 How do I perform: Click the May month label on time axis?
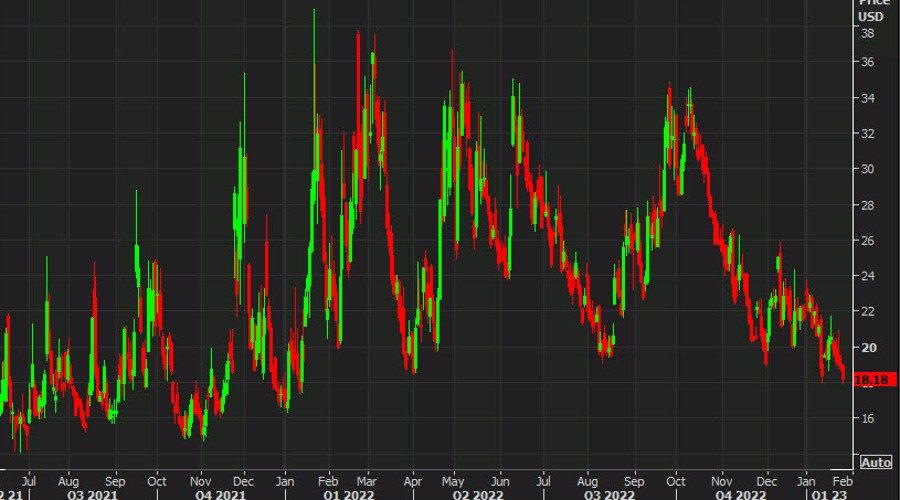(455, 478)
